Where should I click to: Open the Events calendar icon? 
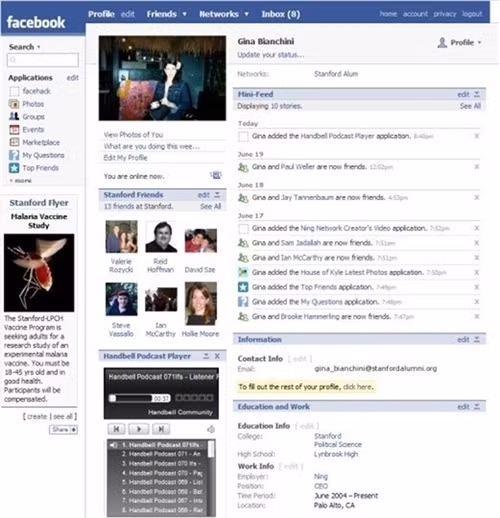(14, 130)
